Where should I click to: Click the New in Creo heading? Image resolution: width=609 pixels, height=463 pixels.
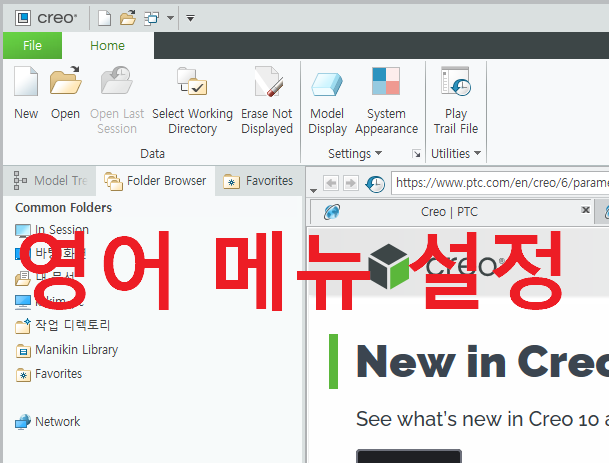(483, 362)
